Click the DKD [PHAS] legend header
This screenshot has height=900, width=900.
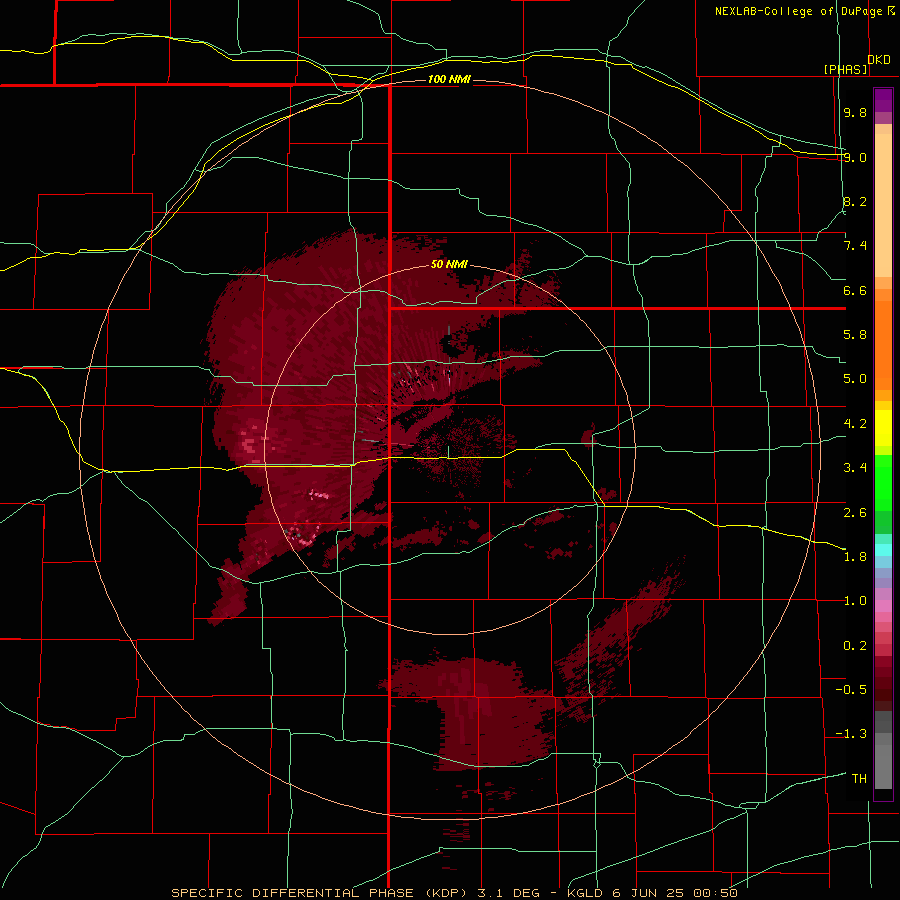[x=857, y=64]
